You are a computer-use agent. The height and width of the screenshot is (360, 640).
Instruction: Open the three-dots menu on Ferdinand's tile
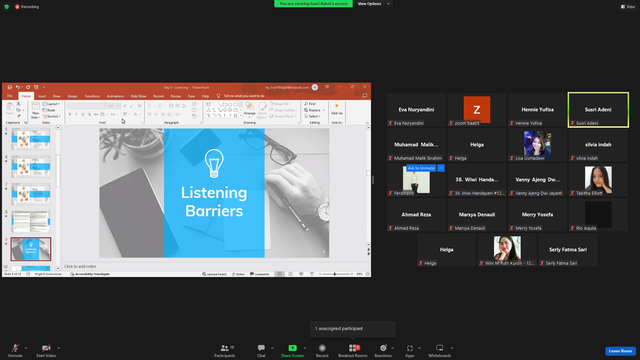pyautogui.click(x=441, y=168)
